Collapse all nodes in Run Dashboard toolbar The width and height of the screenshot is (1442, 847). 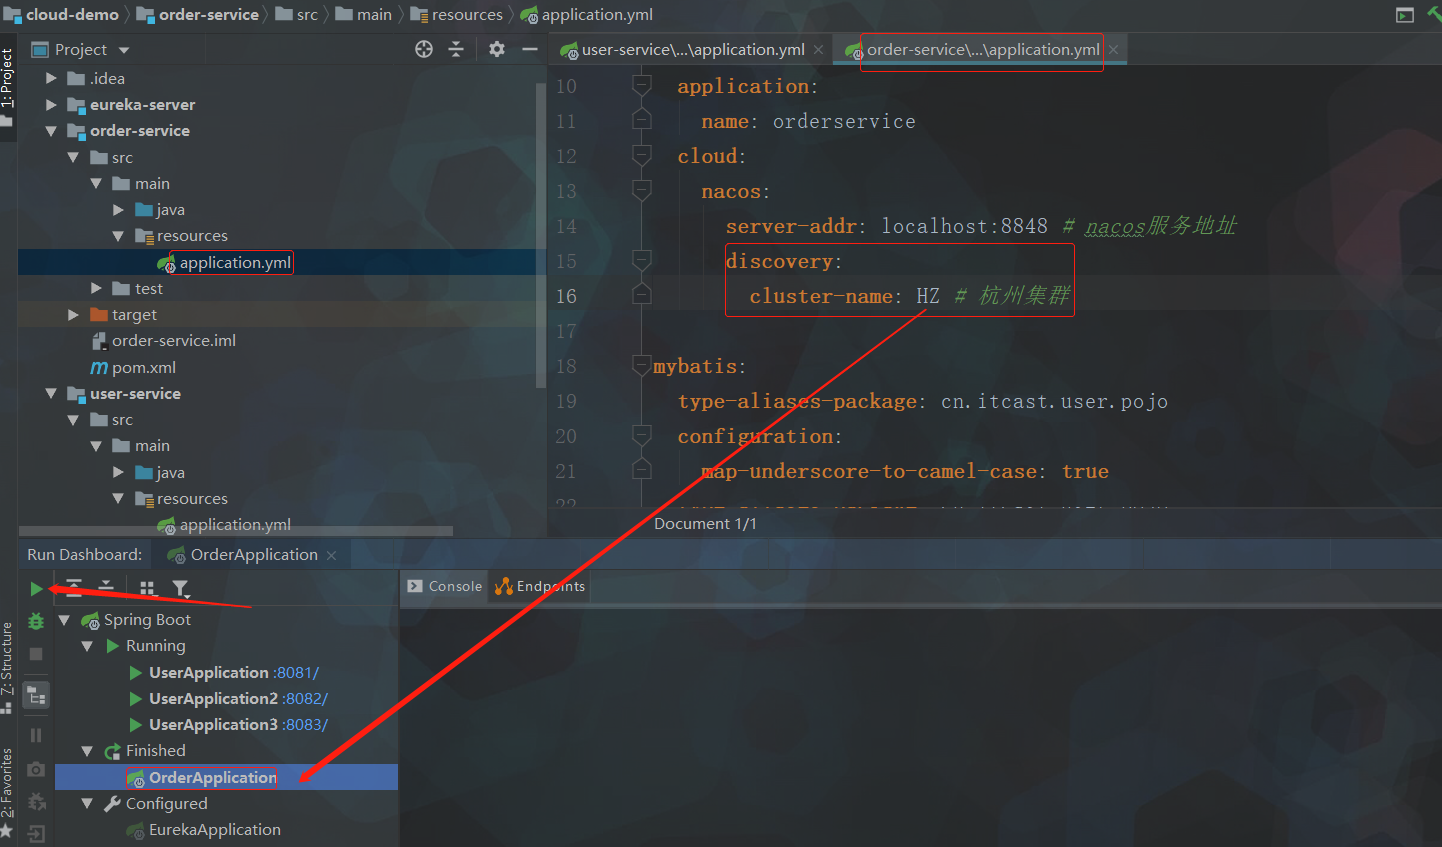[x=106, y=587]
